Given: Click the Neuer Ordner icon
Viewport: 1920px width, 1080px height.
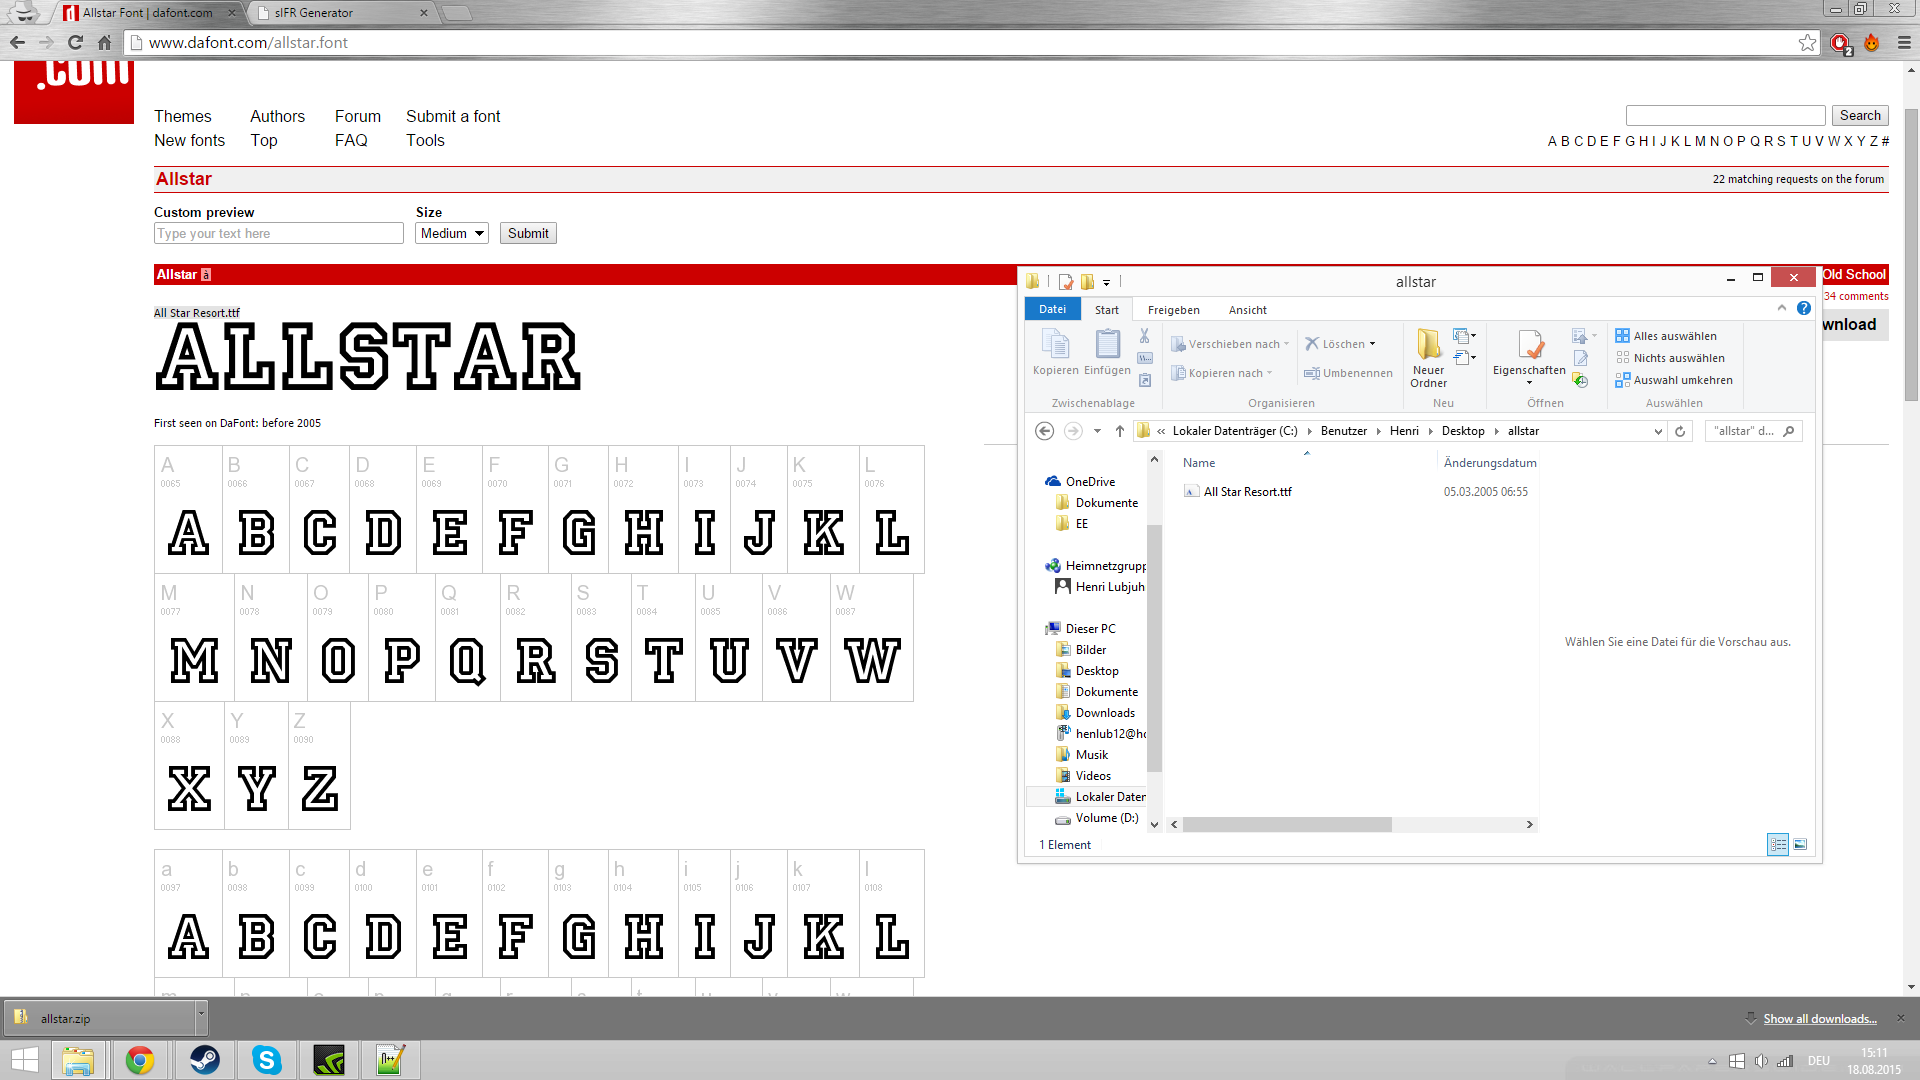Looking at the screenshot, I should tap(1428, 346).
